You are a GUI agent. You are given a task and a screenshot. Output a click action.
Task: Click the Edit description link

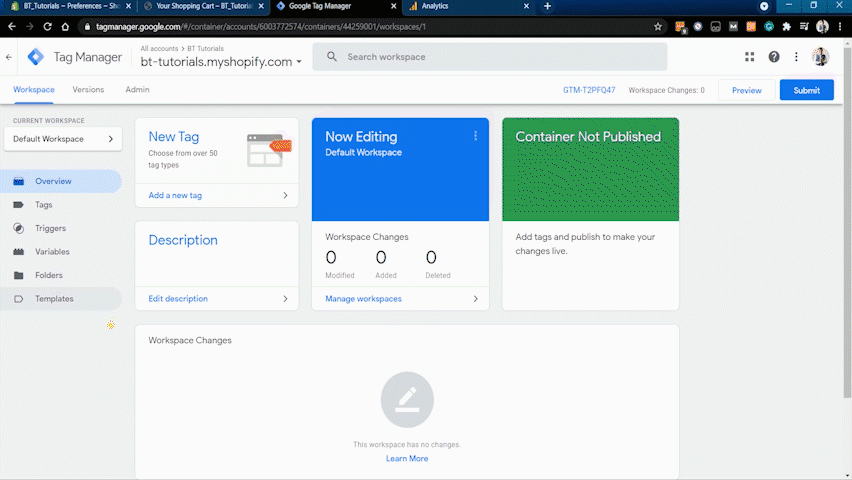tap(178, 298)
